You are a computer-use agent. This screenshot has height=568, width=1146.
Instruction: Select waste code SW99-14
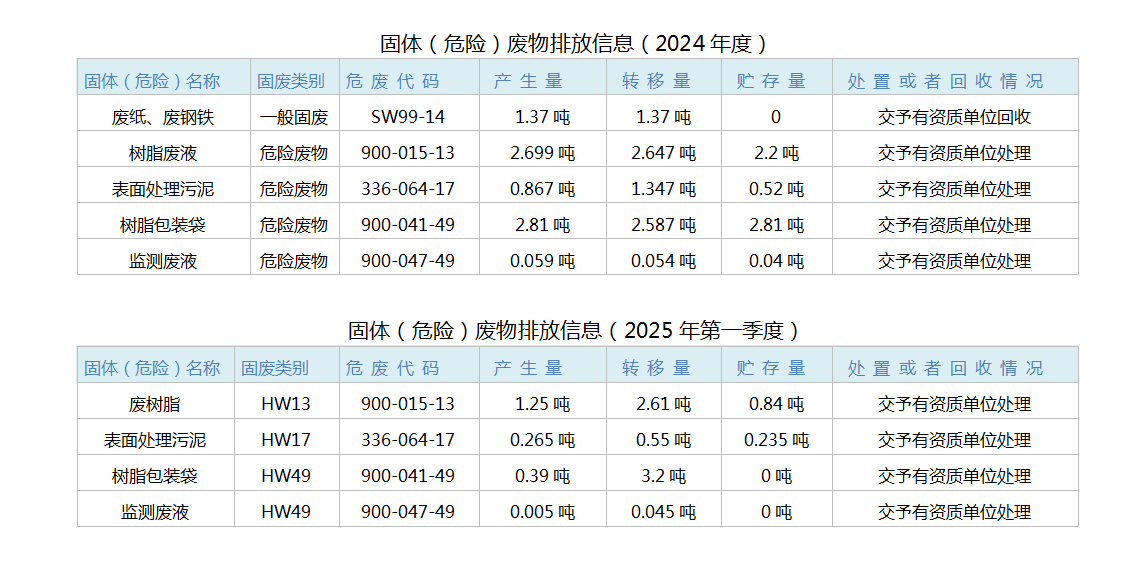(x=408, y=117)
